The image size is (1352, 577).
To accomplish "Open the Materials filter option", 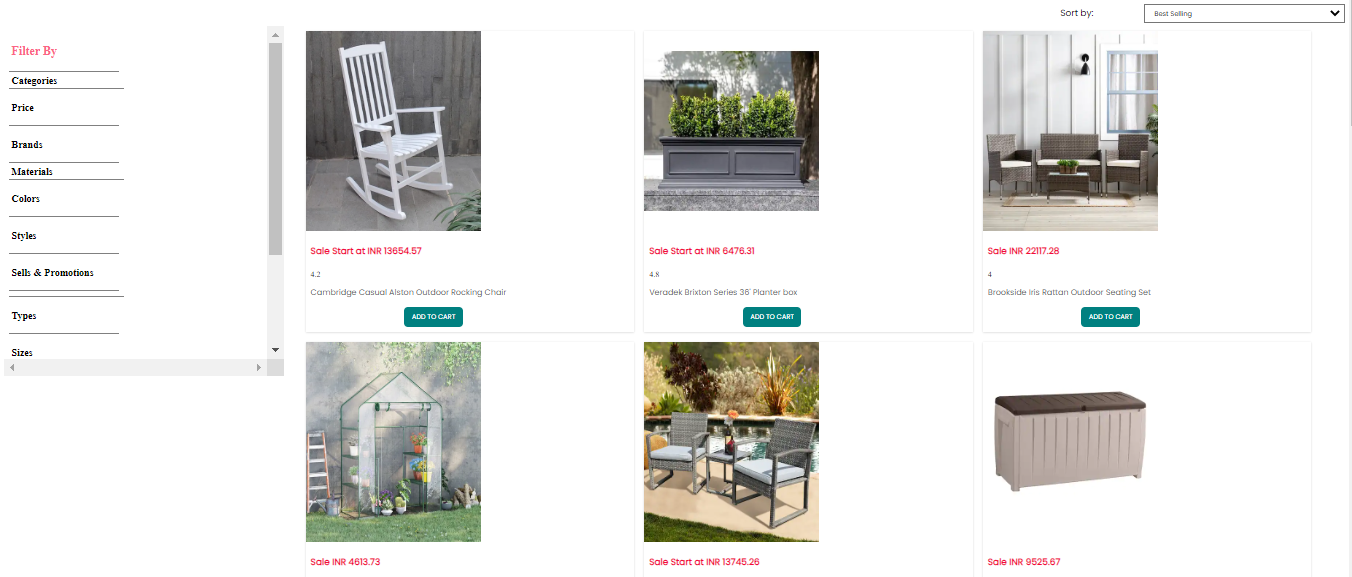I will coord(32,172).
